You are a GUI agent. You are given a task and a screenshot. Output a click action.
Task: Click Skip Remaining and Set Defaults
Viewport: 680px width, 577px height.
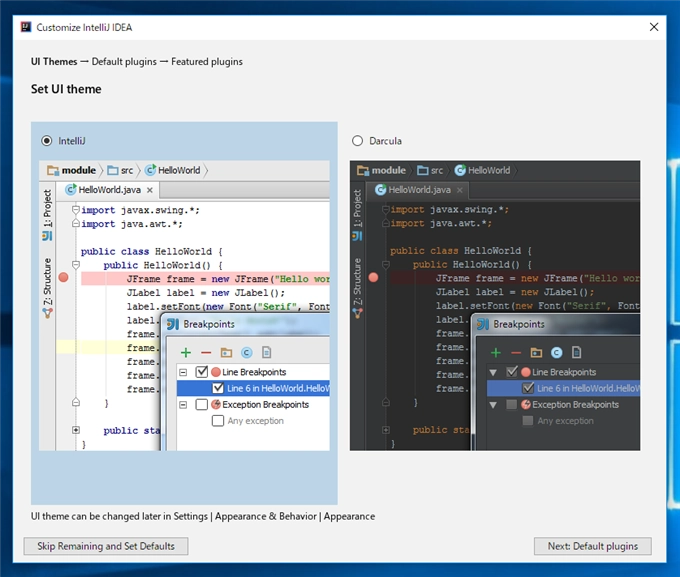point(106,546)
